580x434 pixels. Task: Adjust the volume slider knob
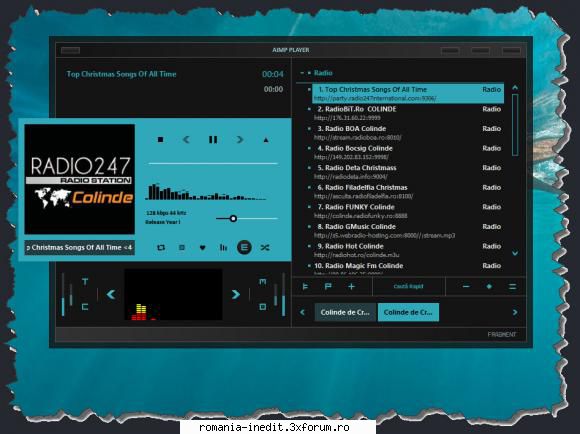[233, 219]
